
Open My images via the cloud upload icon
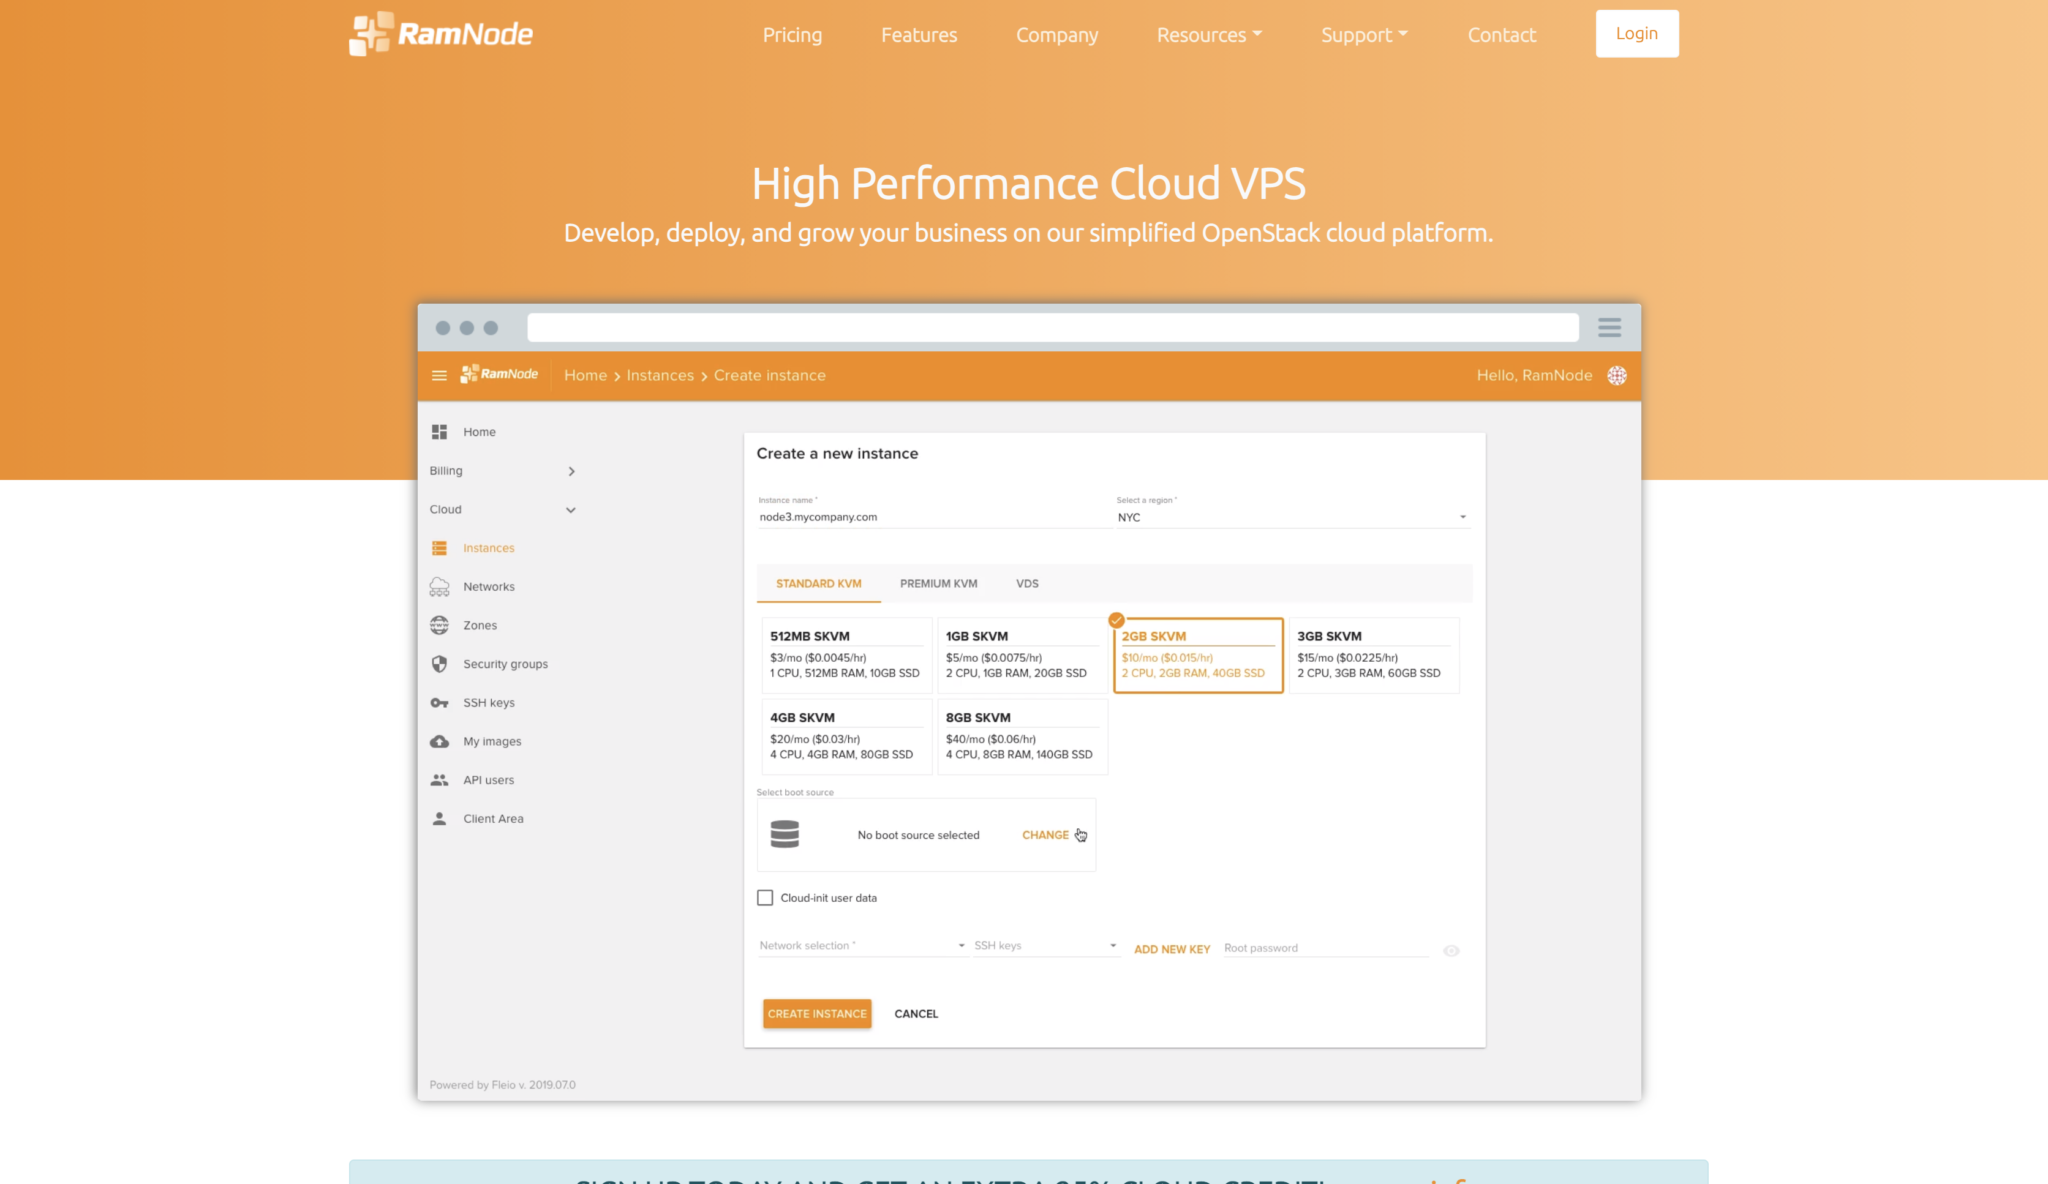pyautogui.click(x=439, y=741)
